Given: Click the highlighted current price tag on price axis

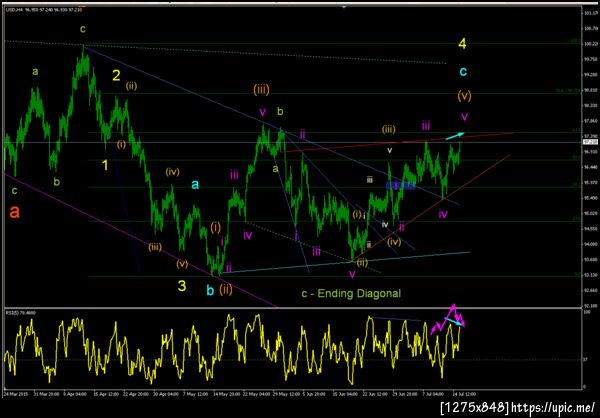Looking at the screenshot, I should [x=589, y=142].
